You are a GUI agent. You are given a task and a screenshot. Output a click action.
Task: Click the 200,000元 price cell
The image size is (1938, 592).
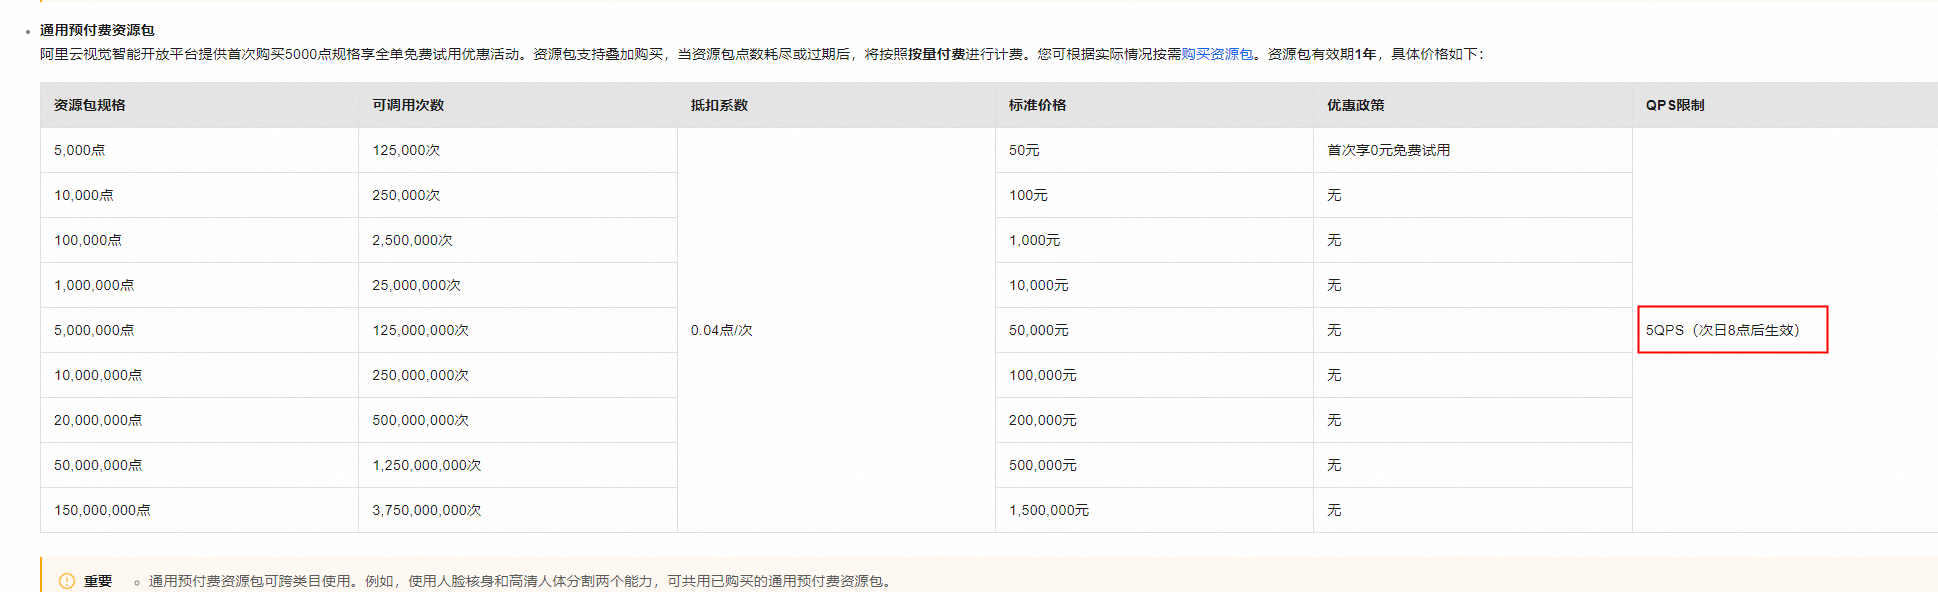coord(1154,420)
